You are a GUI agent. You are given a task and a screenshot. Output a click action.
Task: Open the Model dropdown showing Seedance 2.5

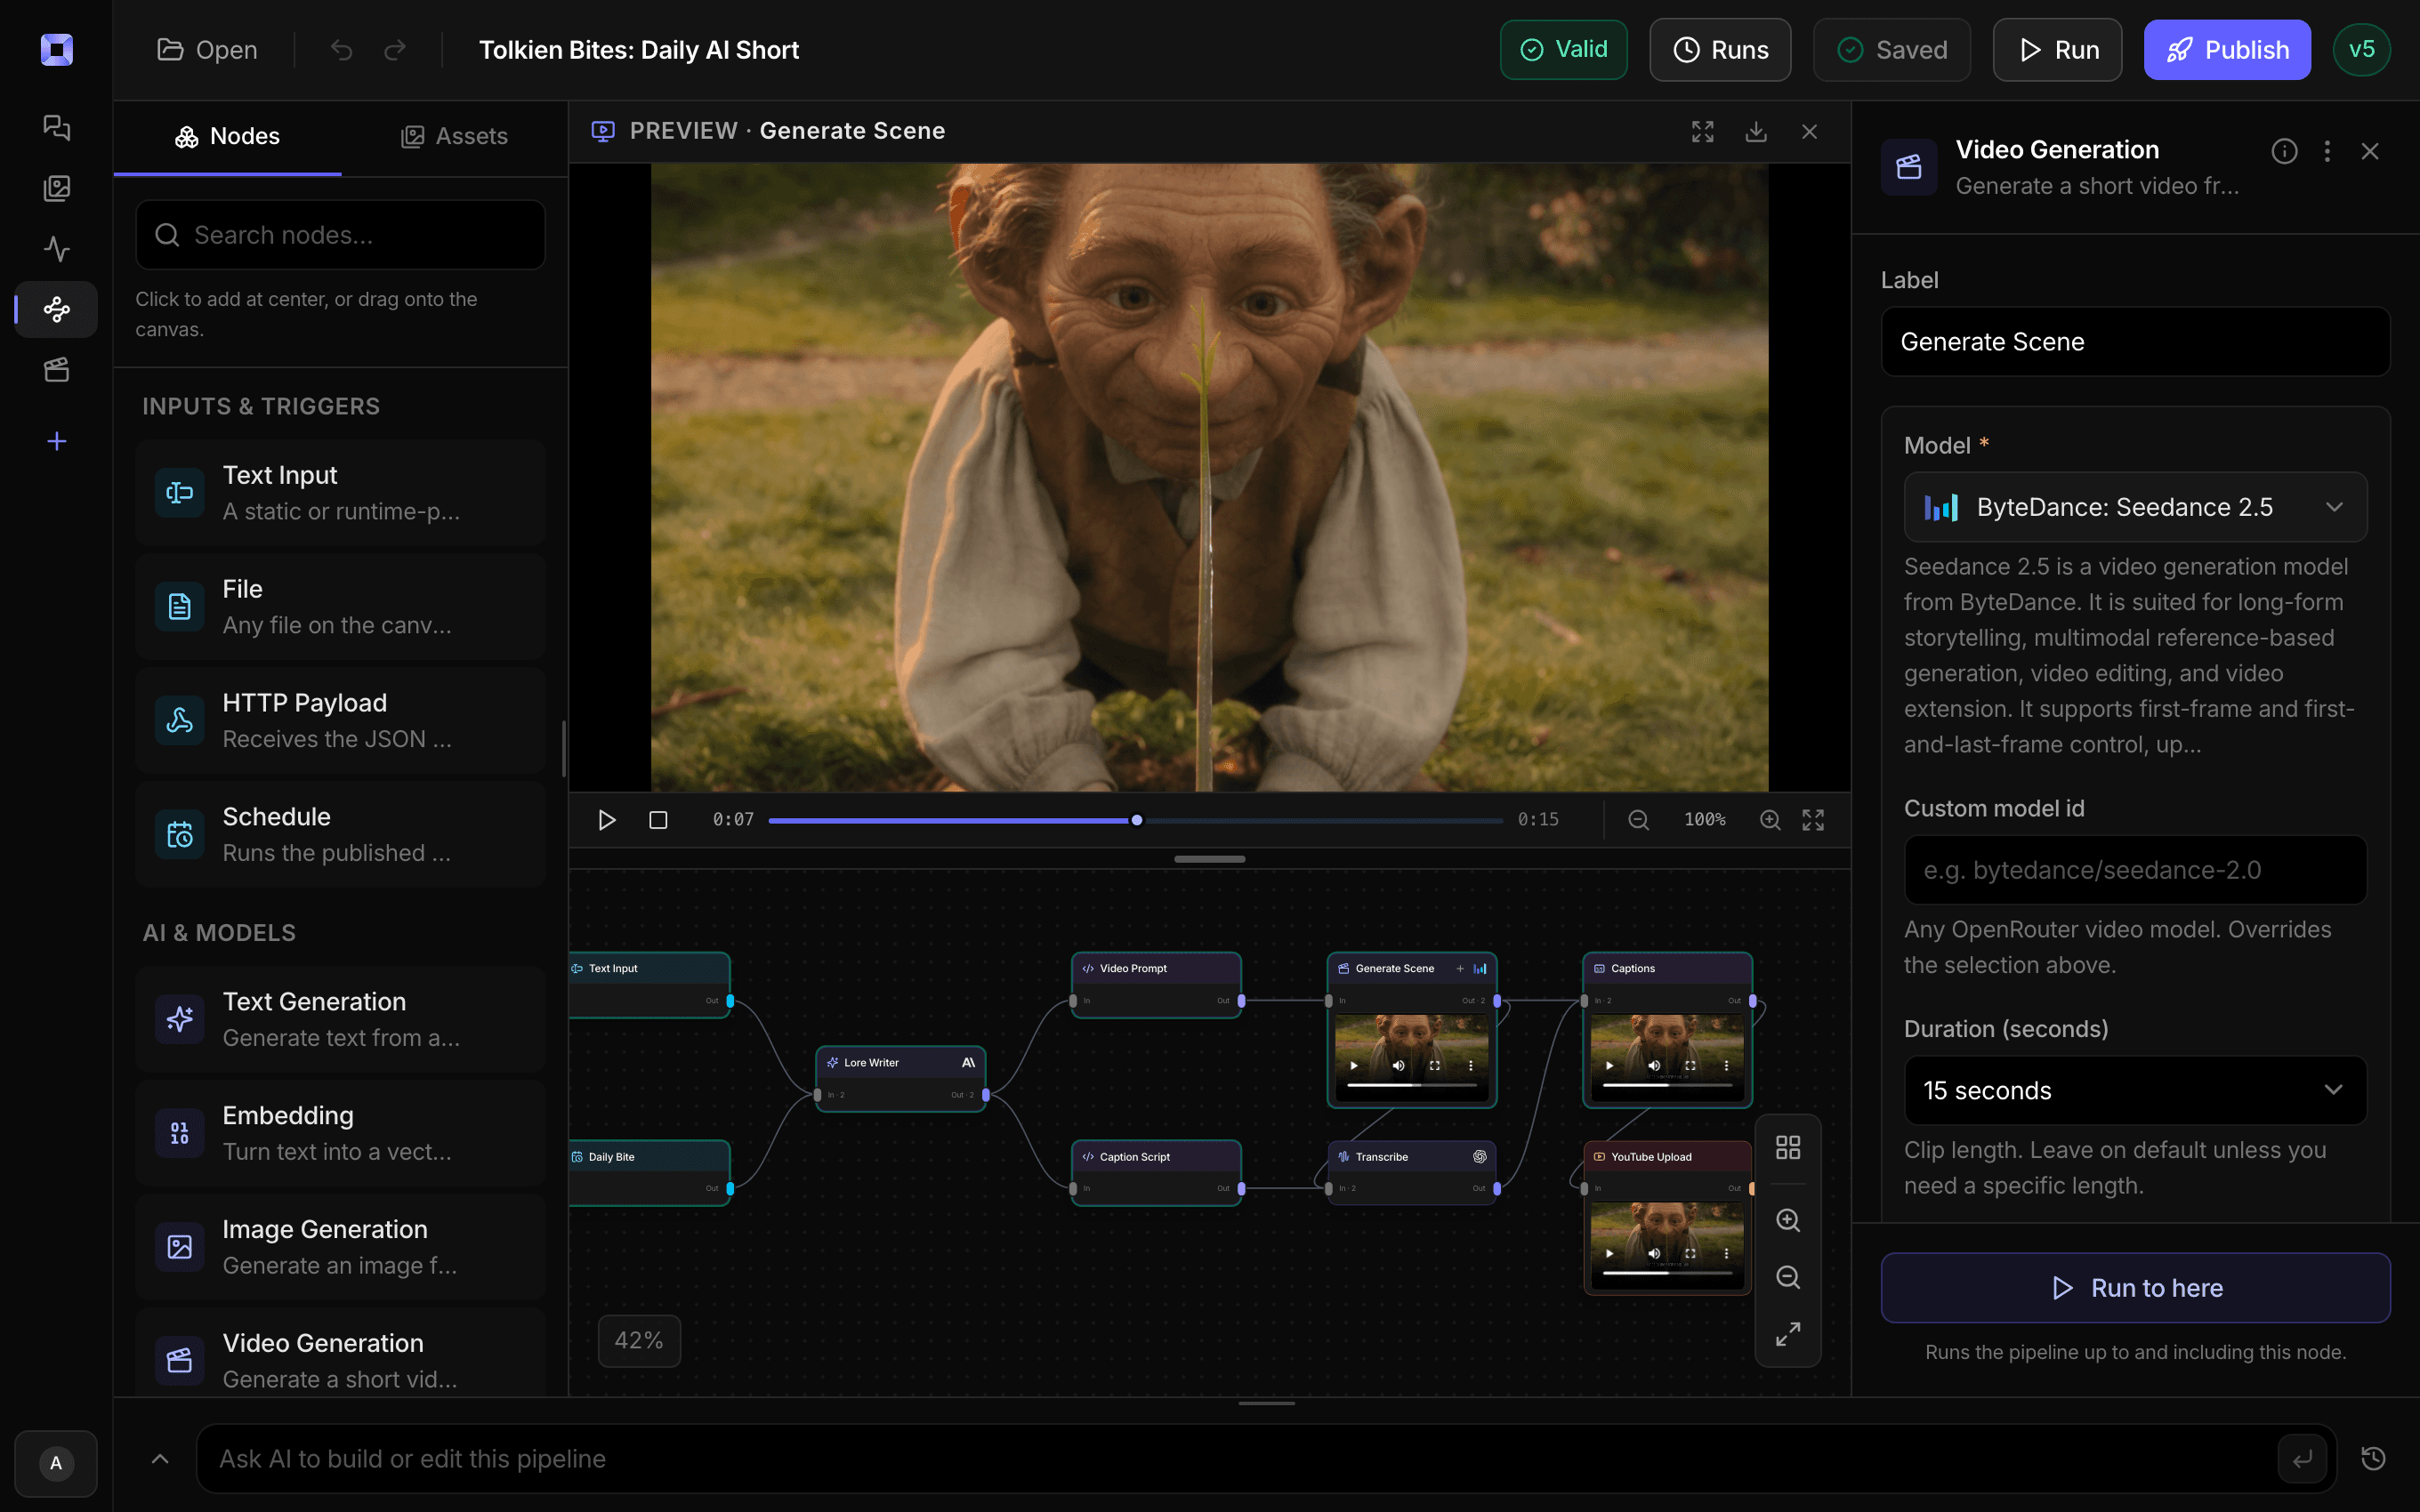tap(2135, 507)
